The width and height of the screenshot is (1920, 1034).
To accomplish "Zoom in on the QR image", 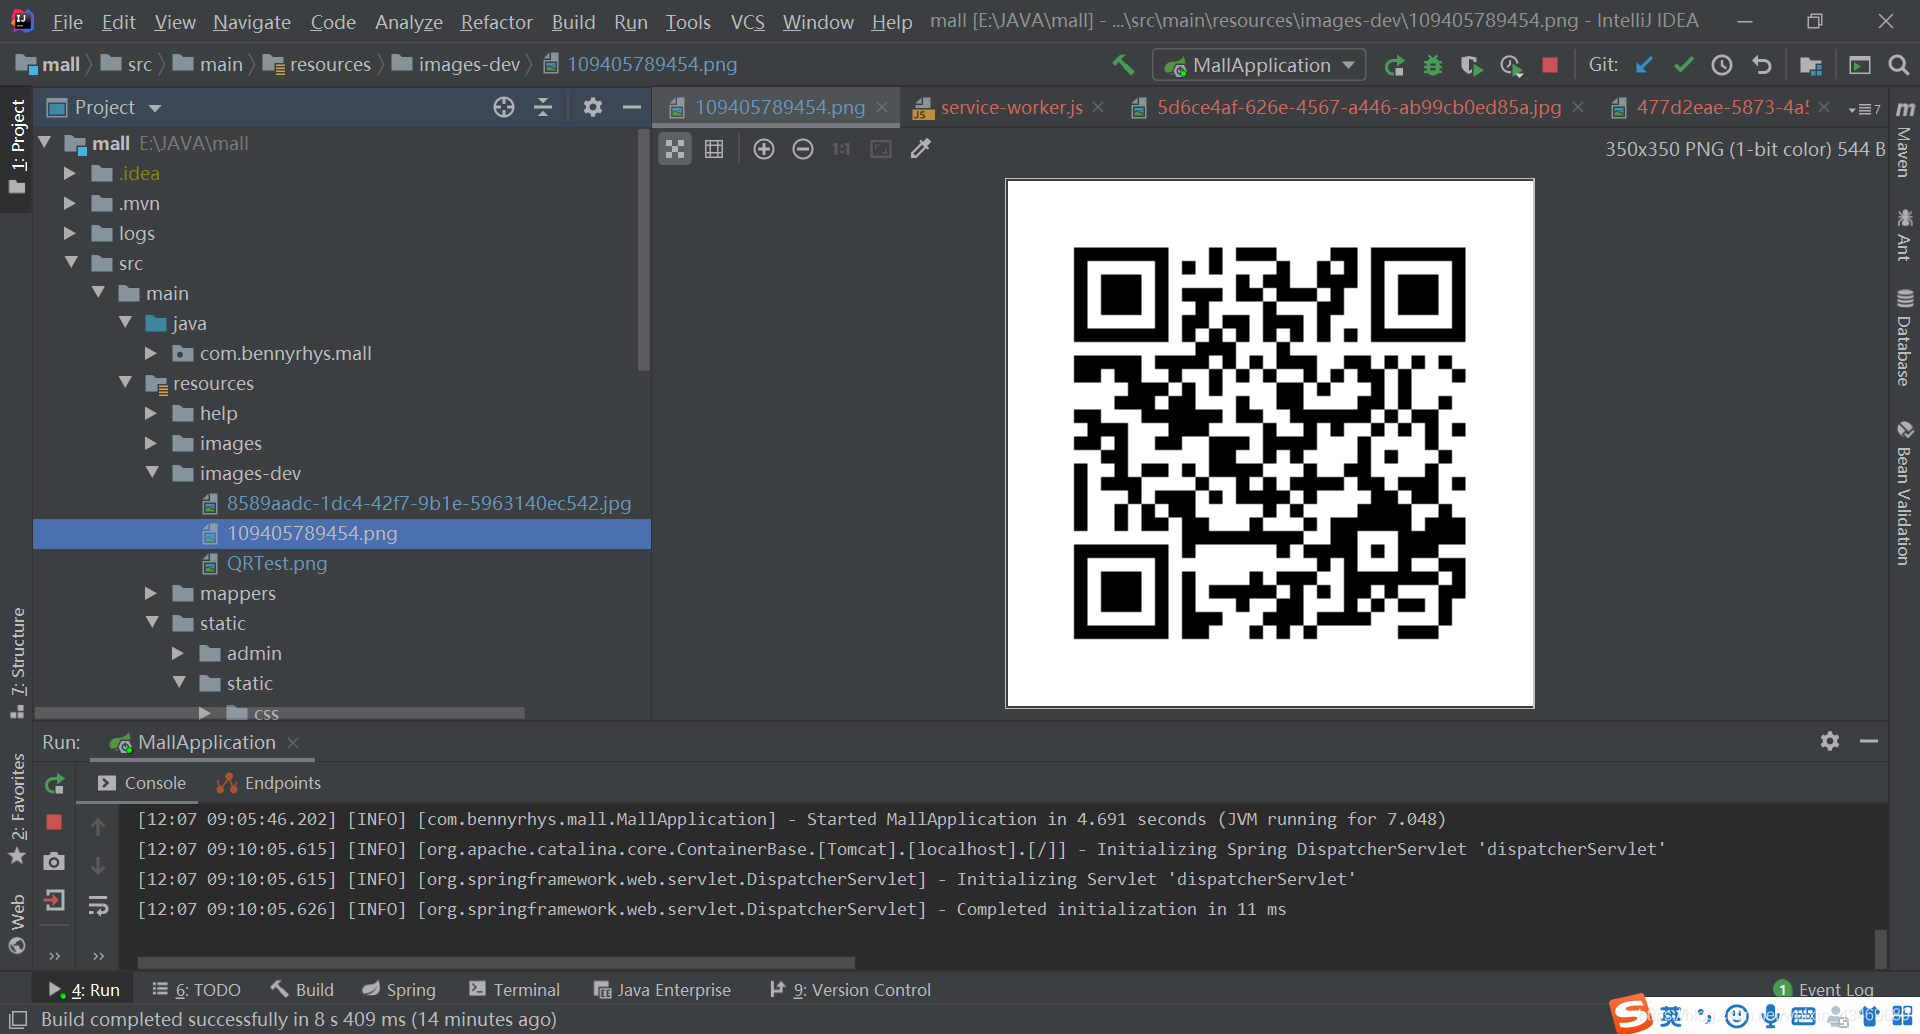I will point(764,149).
